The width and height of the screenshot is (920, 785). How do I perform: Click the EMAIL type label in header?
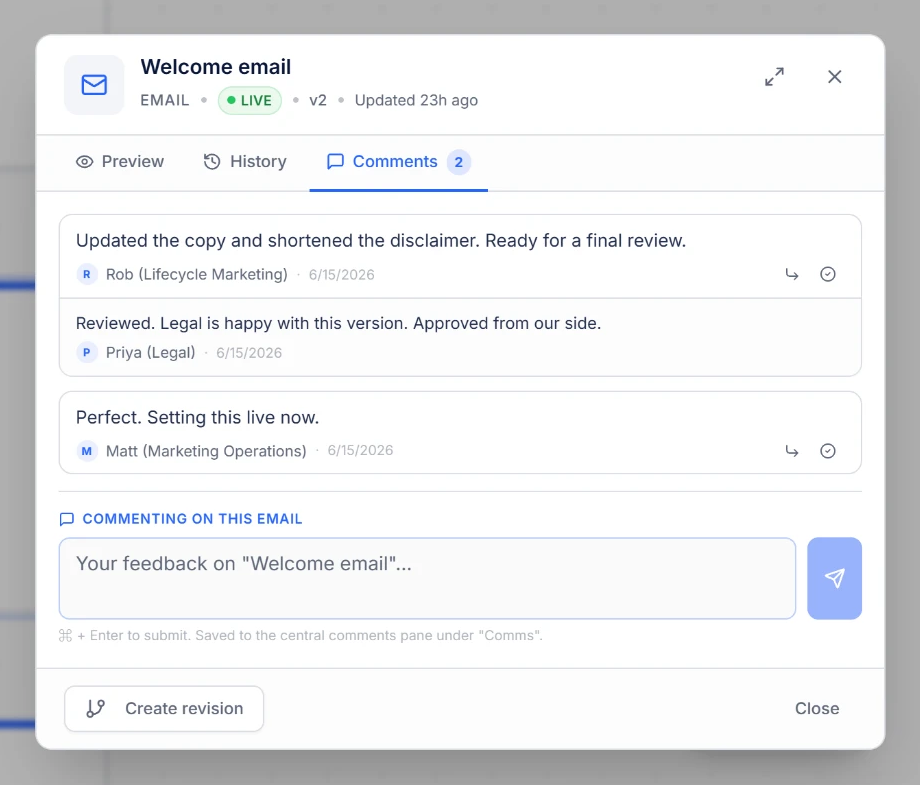[164, 100]
